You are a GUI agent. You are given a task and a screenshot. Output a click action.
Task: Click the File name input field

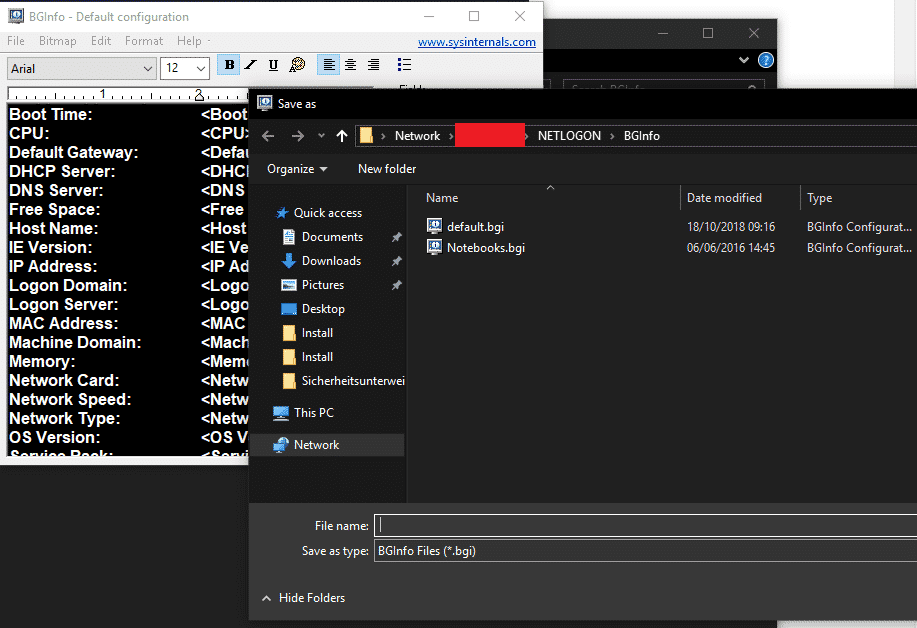[646, 525]
